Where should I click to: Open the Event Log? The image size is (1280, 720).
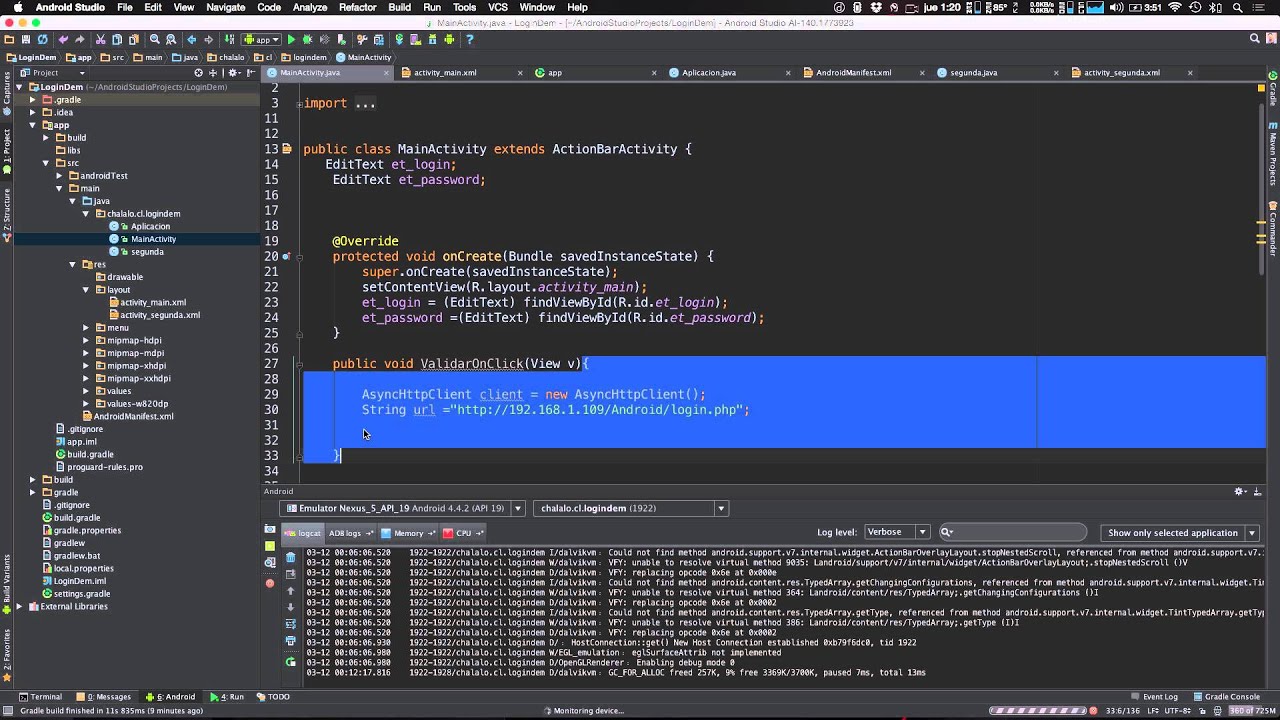[x=1154, y=697]
